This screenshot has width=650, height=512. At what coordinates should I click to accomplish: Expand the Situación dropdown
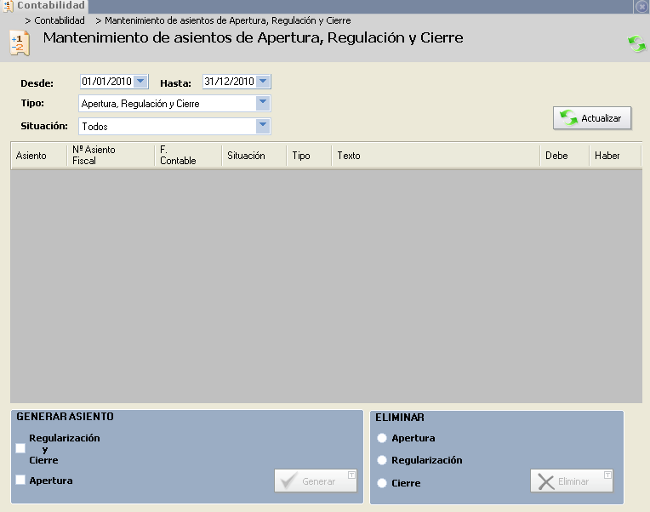pyautogui.click(x=263, y=126)
